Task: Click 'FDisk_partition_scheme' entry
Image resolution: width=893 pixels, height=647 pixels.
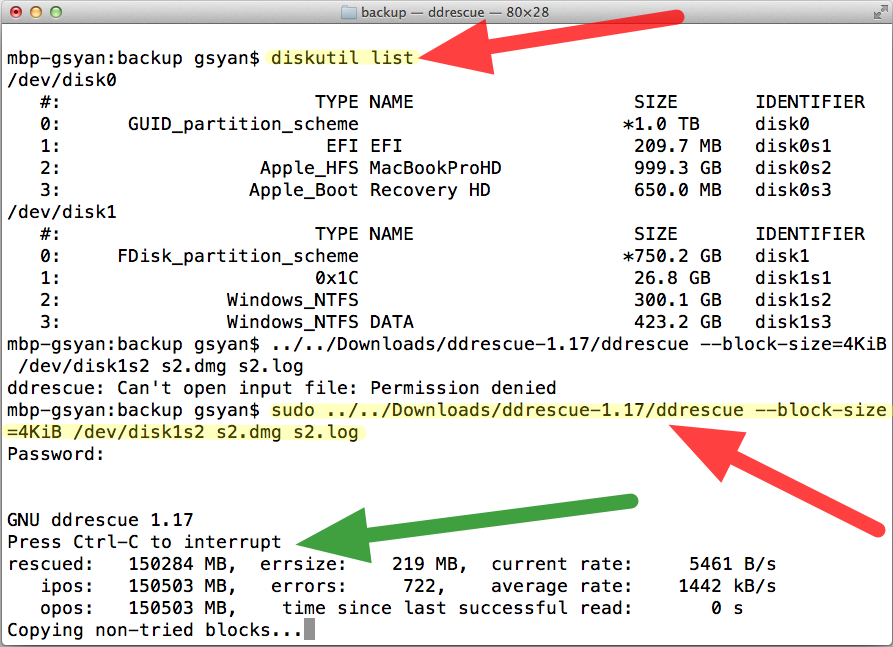Action: [238, 256]
